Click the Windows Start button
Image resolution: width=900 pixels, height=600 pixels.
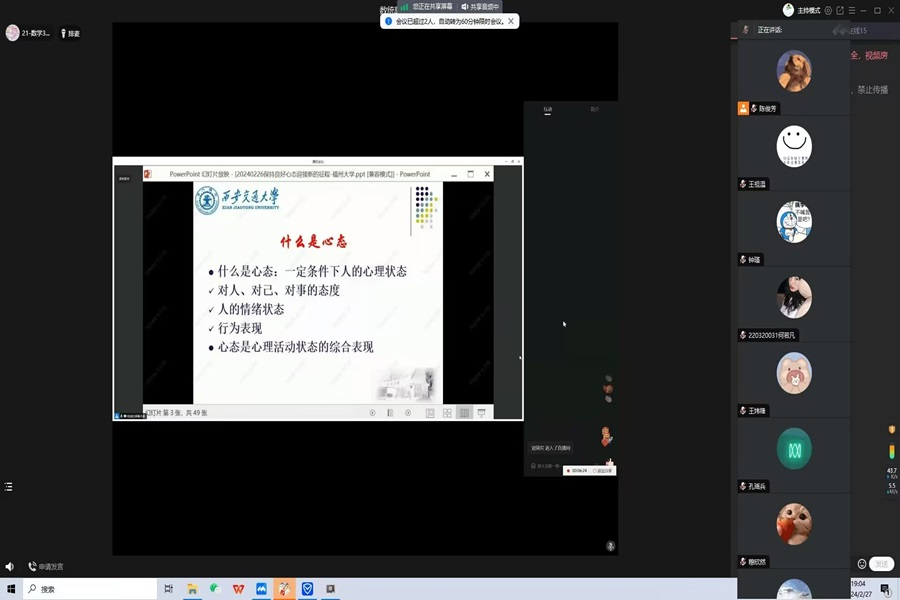click(12, 589)
